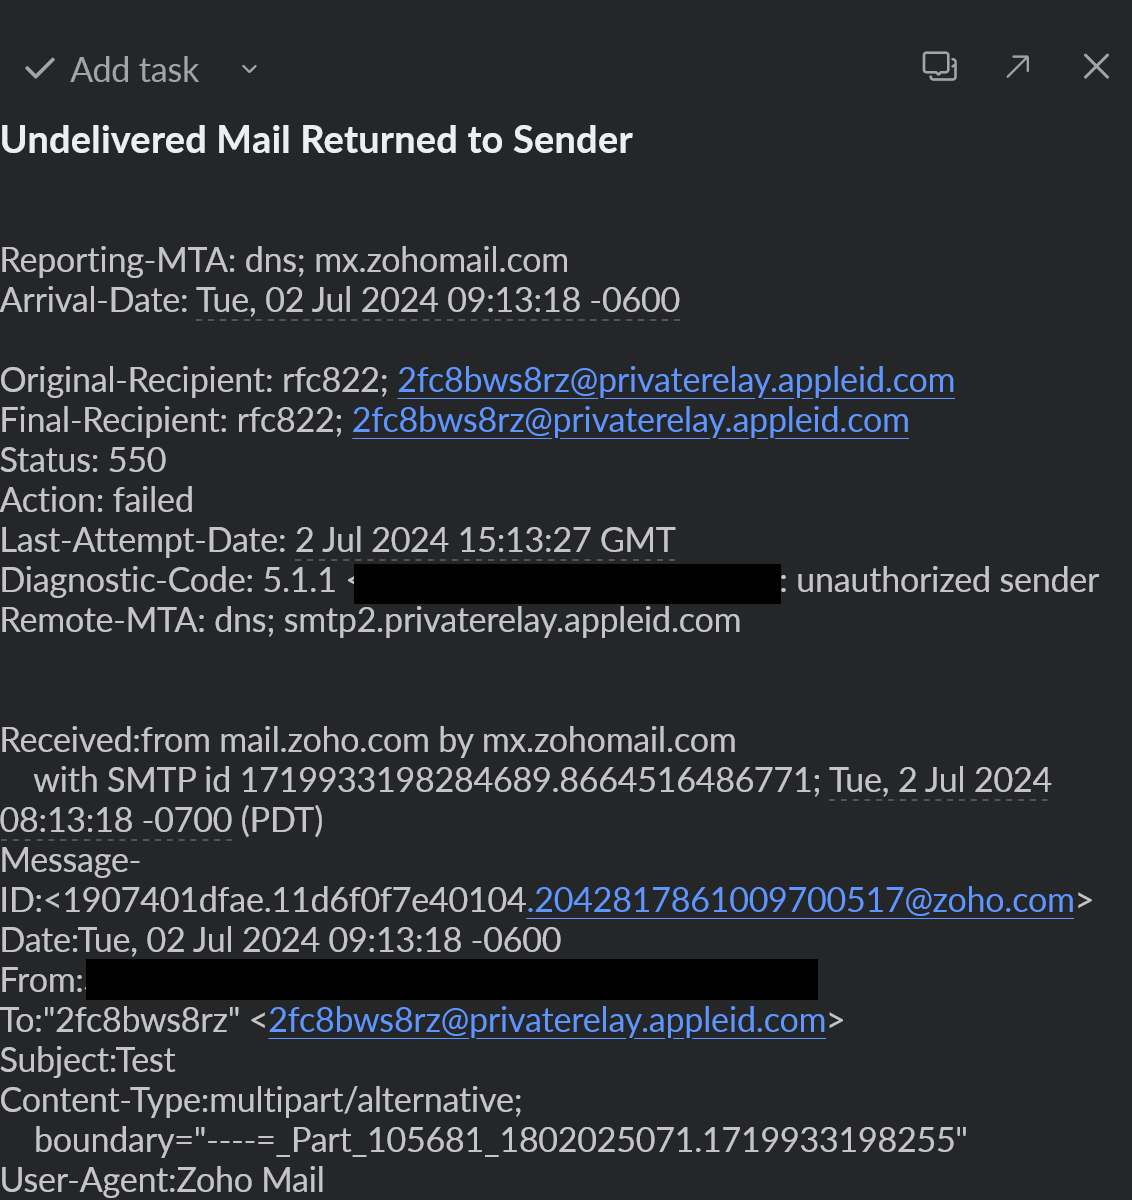Image resolution: width=1132 pixels, height=1200 pixels.
Task: Open email in new window arrow icon
Action: tap(1018, 67)
